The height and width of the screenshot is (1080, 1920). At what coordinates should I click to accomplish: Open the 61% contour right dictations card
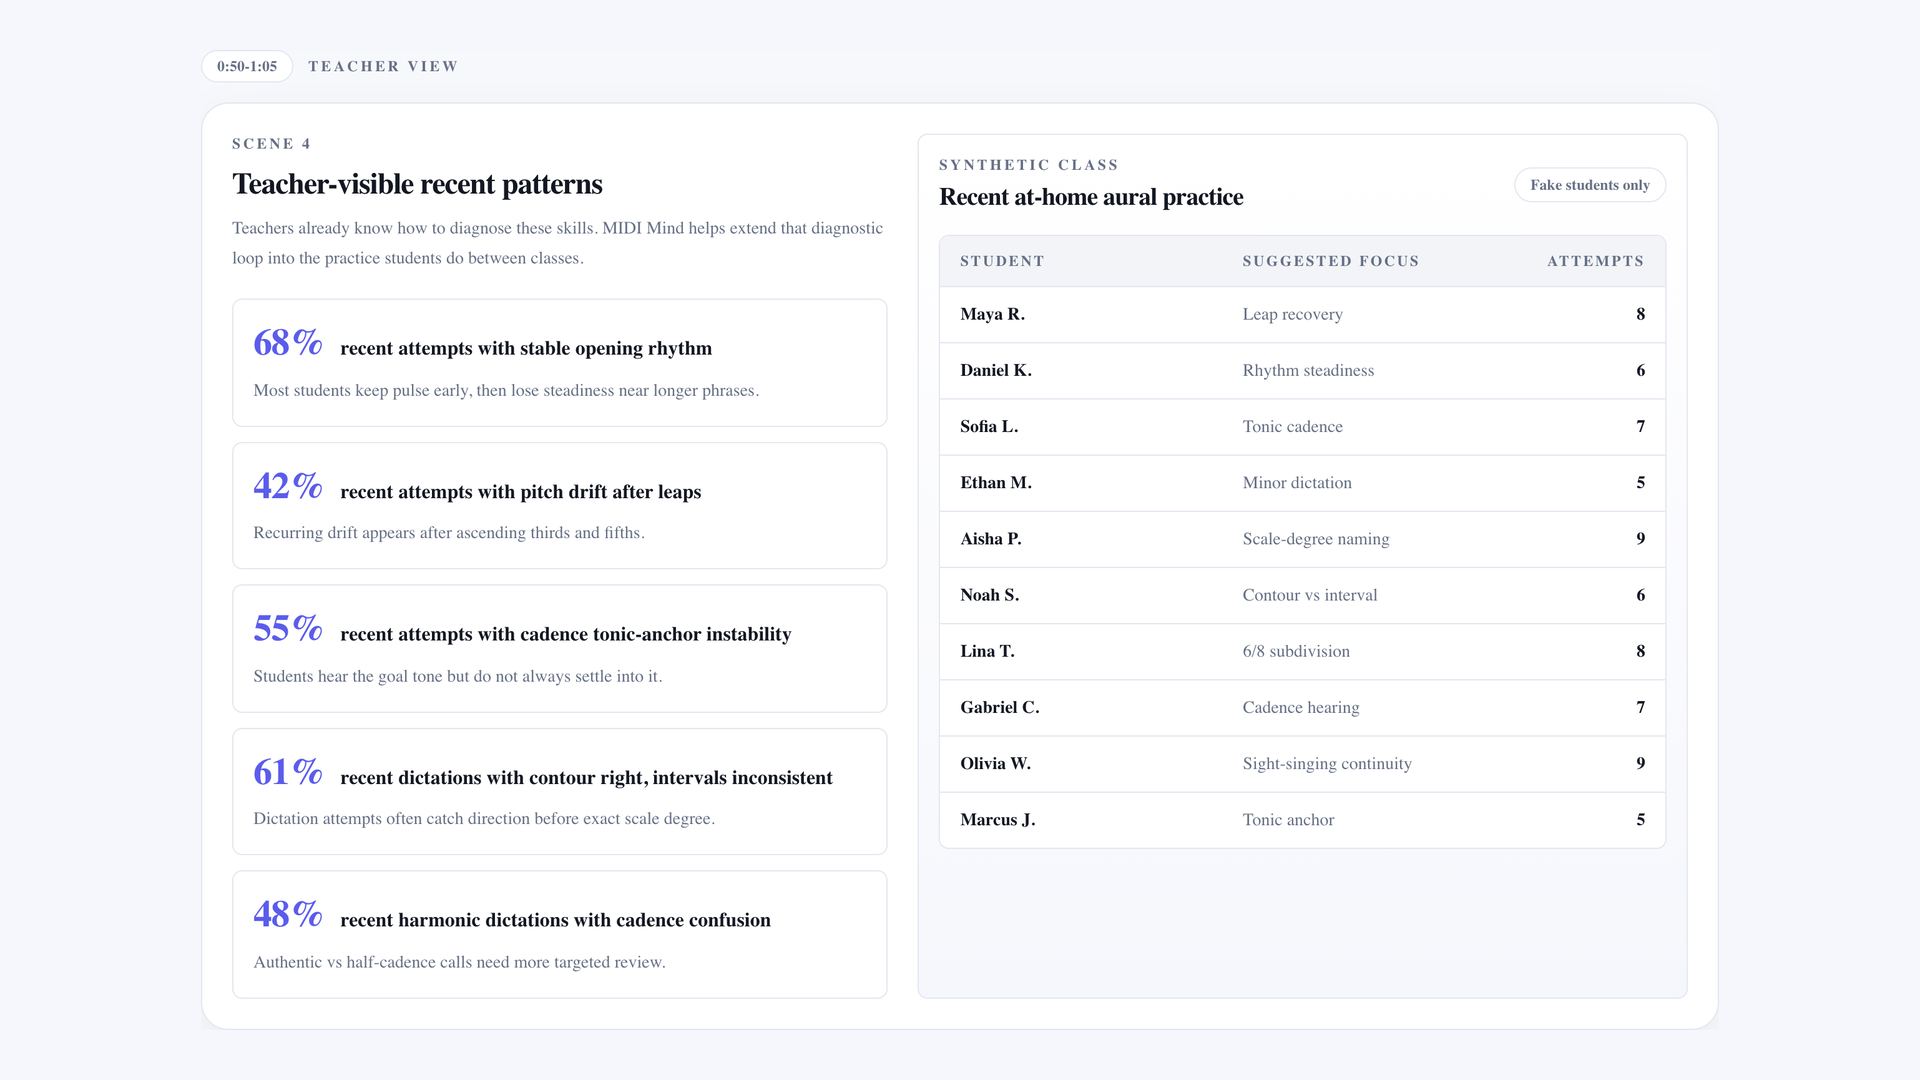tap(559, 792)
